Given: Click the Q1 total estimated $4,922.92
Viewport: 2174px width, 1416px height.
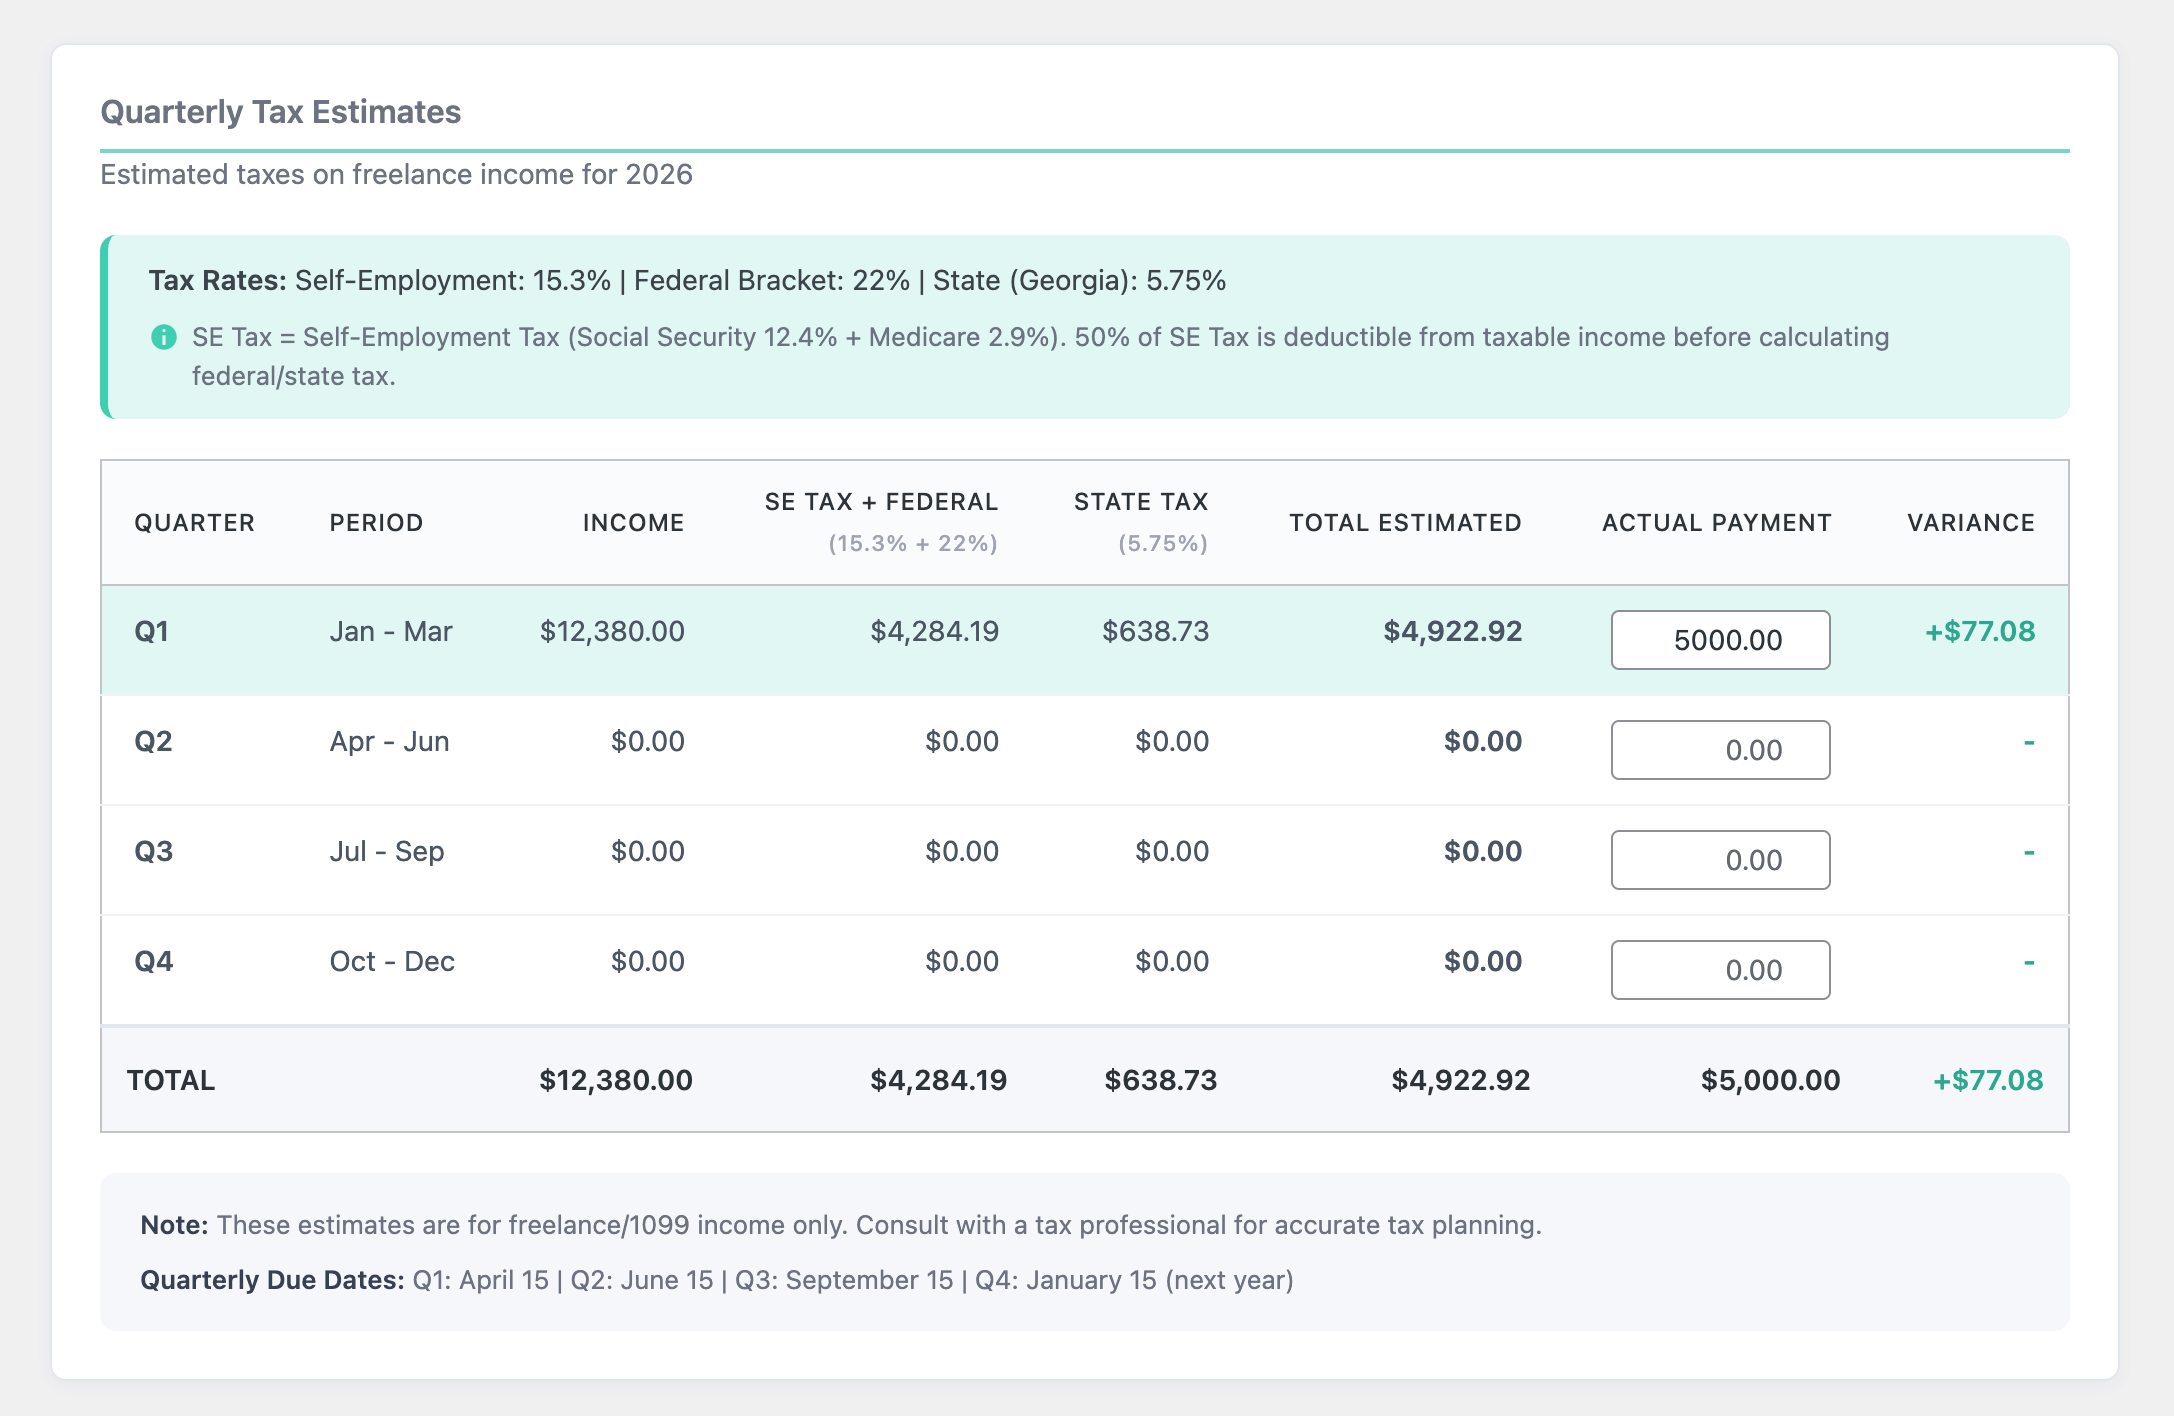Looking at the screenshot, I should pyautogui.click(x=1452, y=632).
